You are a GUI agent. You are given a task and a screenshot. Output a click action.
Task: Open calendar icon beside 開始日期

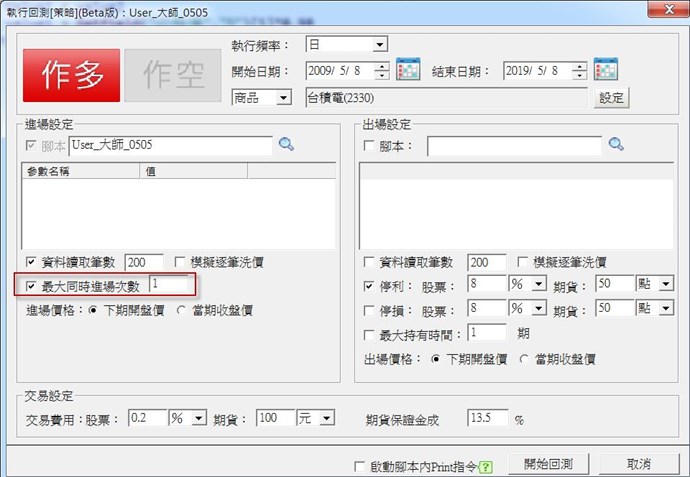click(x=407, y=71)
